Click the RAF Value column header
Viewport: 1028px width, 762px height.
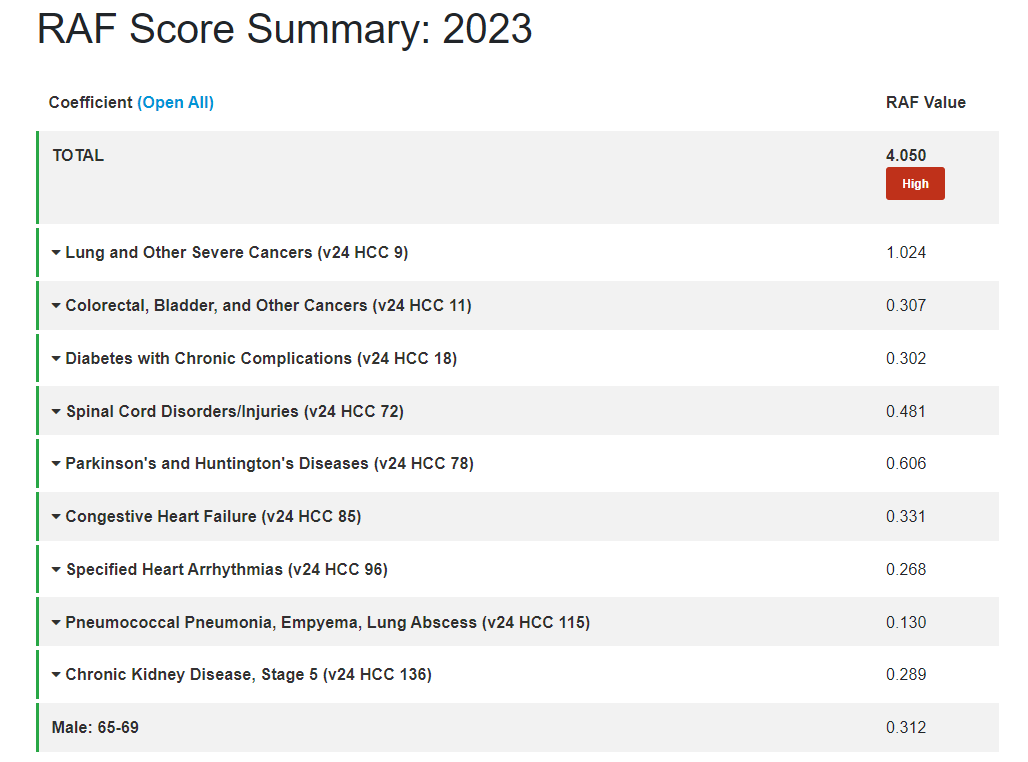[925, 102]
